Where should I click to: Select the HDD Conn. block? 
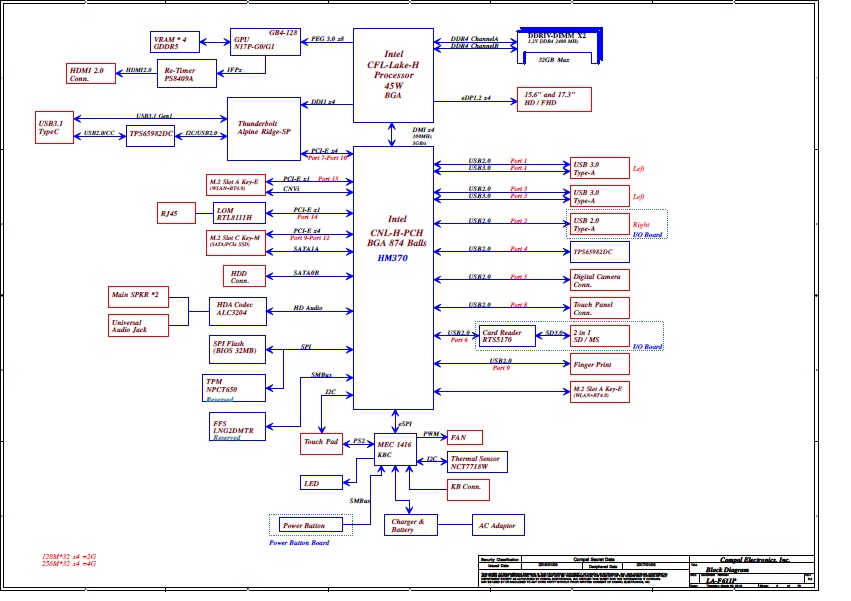coord(244,276)
